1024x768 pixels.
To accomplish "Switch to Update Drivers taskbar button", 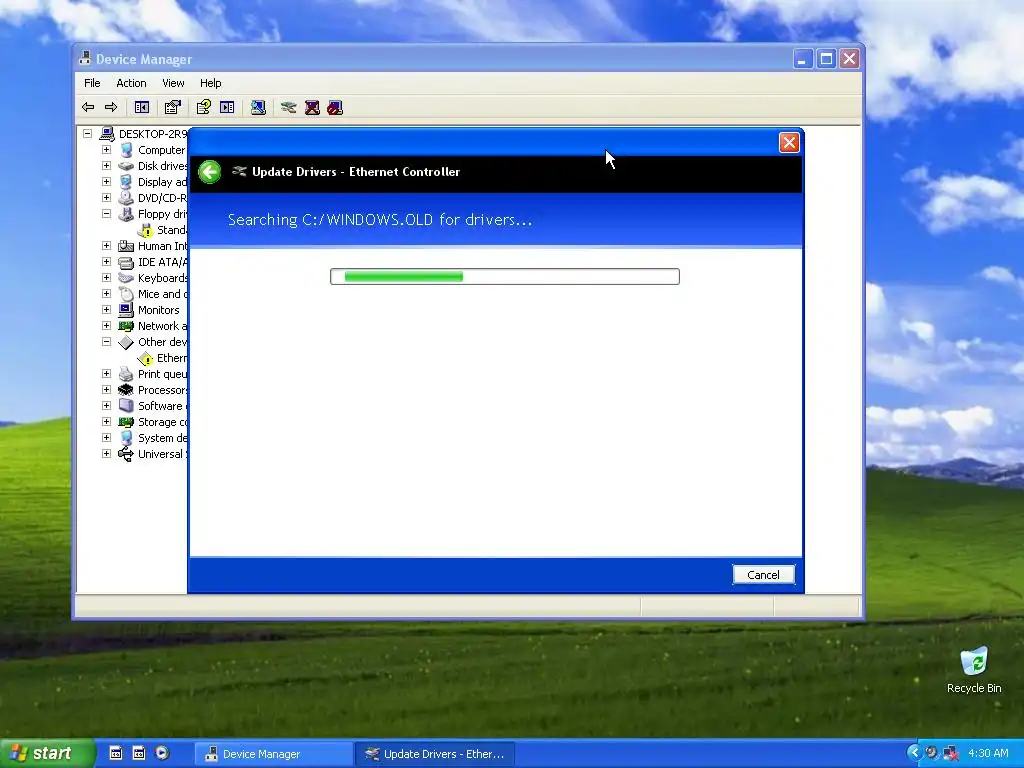I will [435, 754].
